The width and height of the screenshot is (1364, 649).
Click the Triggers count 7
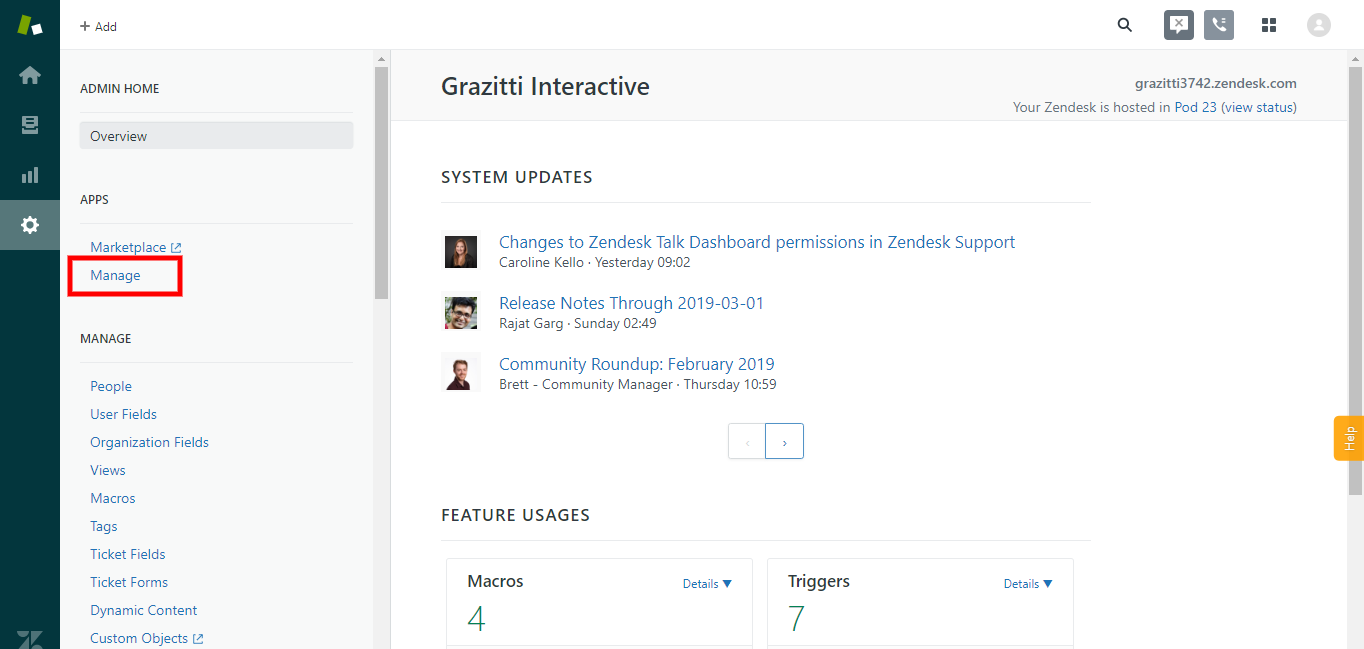(796, 619)
